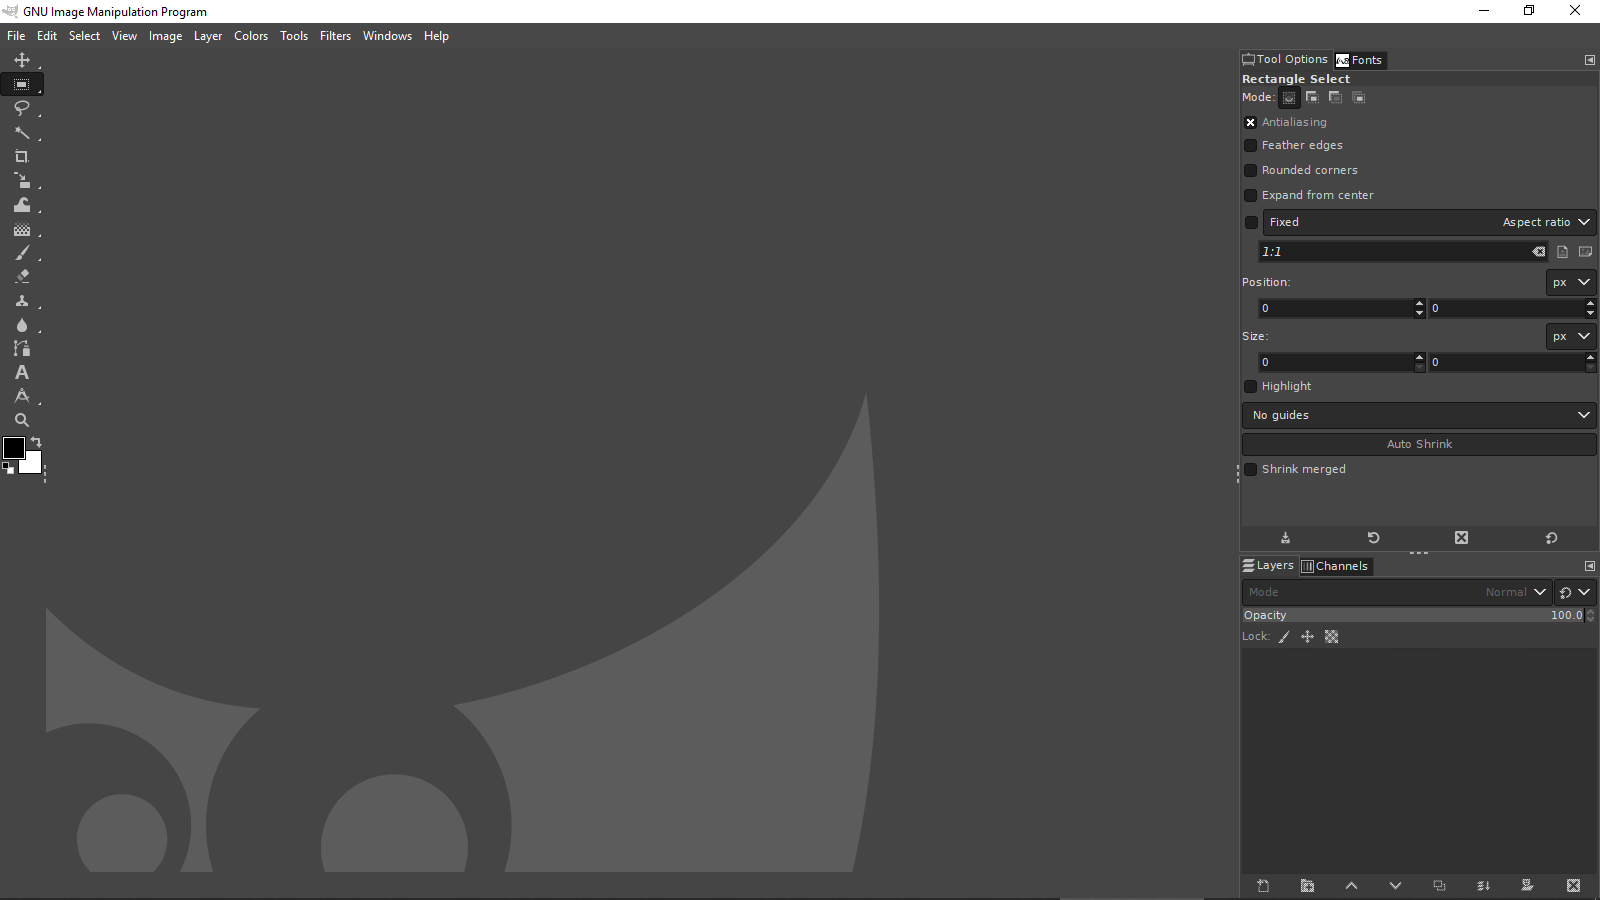Lower the layer one step
Viewport: 1600px width, 900px height.
(1395, 886)
